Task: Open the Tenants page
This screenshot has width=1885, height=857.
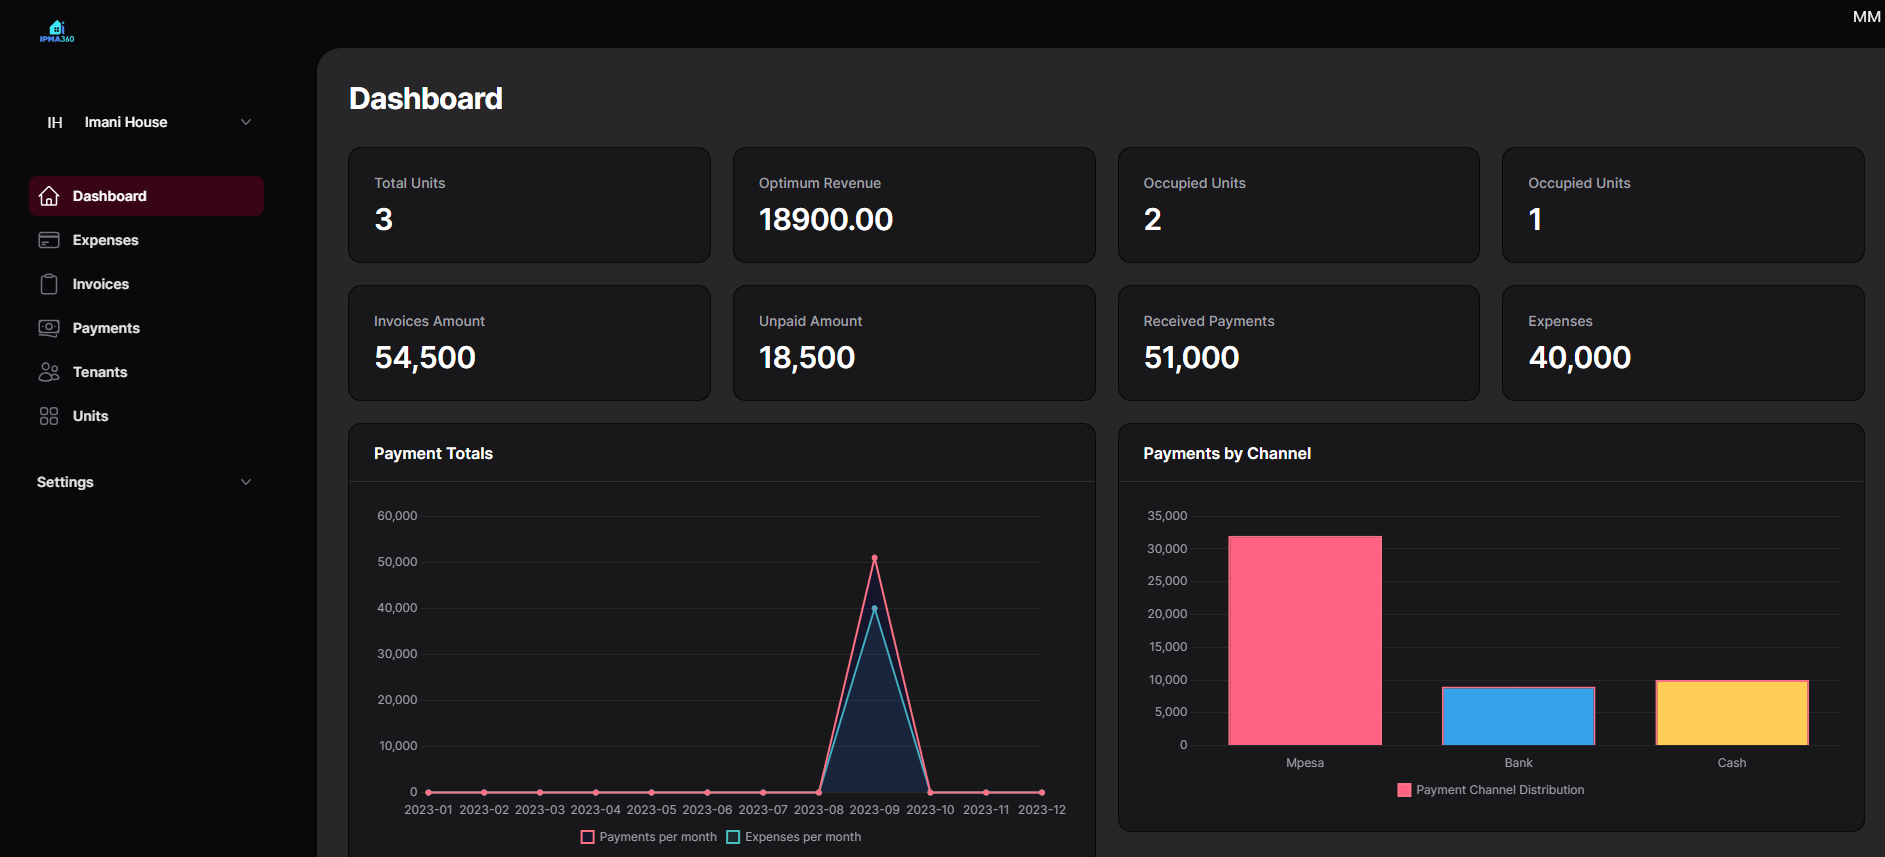Action: coord(147,372)
